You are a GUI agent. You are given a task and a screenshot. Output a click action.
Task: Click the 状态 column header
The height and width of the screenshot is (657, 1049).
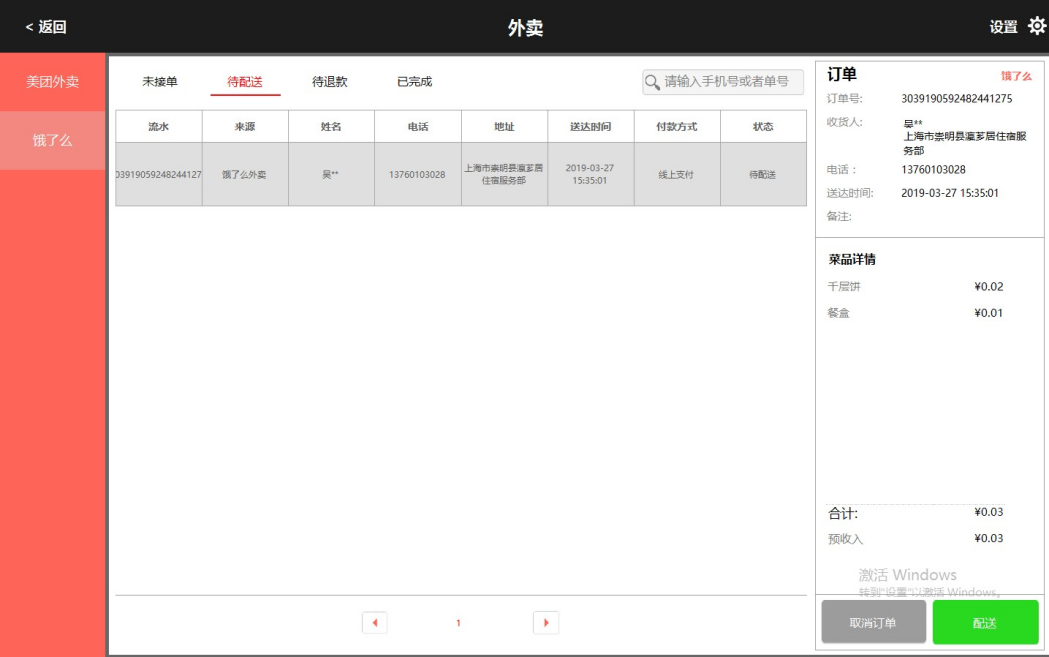click(763, 127)
